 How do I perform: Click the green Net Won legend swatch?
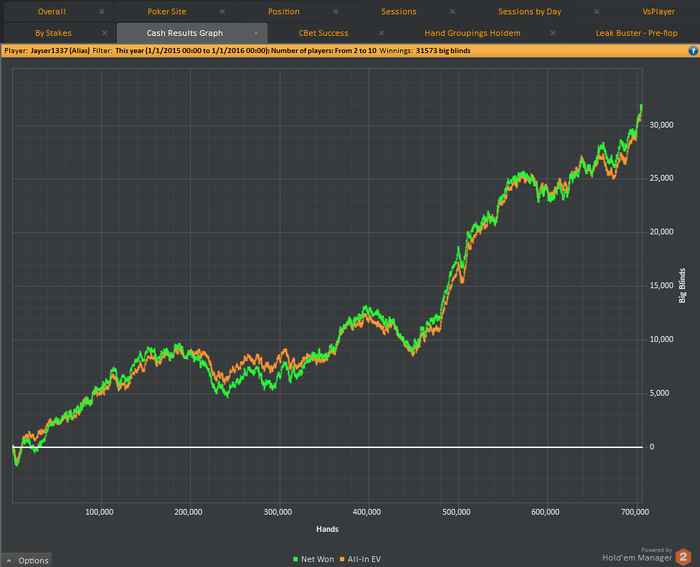295,559
